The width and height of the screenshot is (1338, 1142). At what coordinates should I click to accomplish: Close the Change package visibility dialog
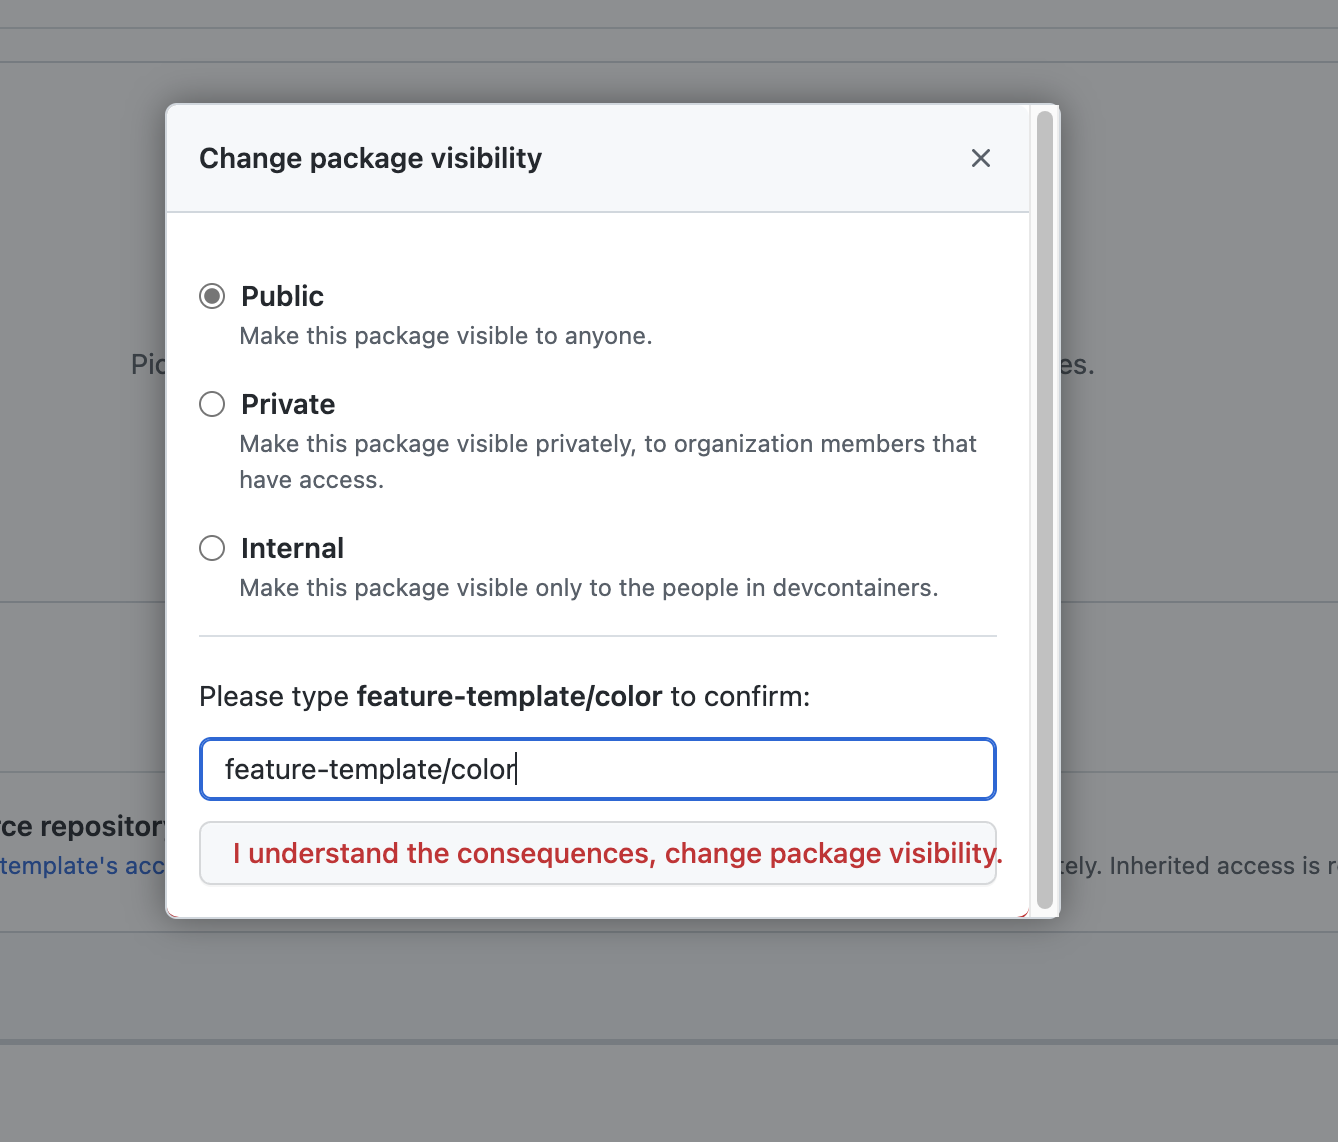pos(980,158)
